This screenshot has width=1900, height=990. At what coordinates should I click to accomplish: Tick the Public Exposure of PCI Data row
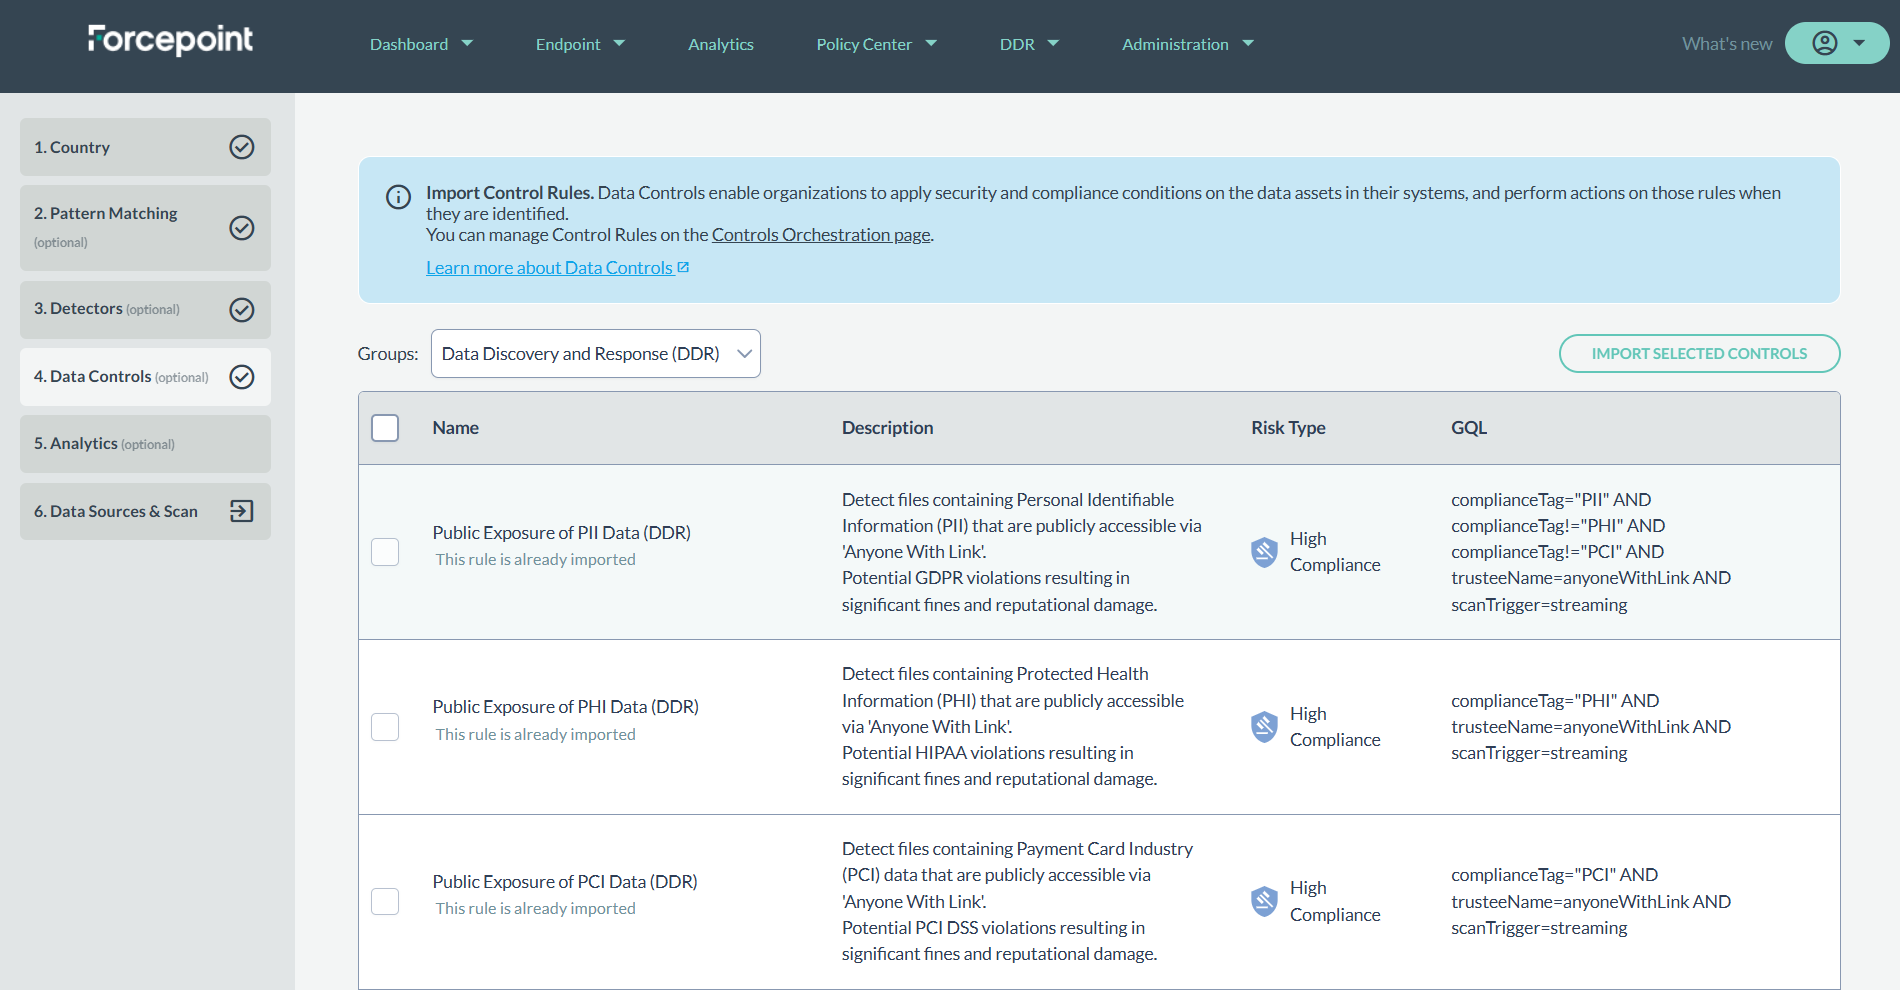(x=385, y=901)
